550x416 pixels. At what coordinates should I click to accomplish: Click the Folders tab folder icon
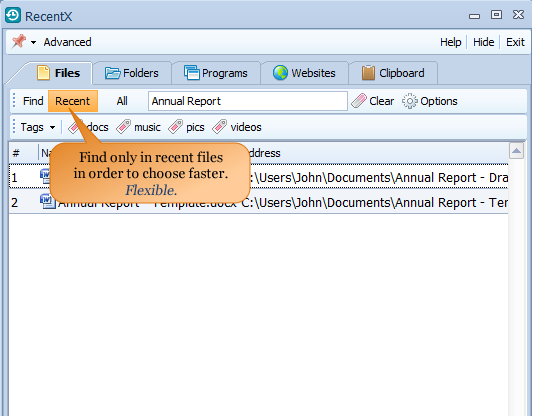[113, 73]
